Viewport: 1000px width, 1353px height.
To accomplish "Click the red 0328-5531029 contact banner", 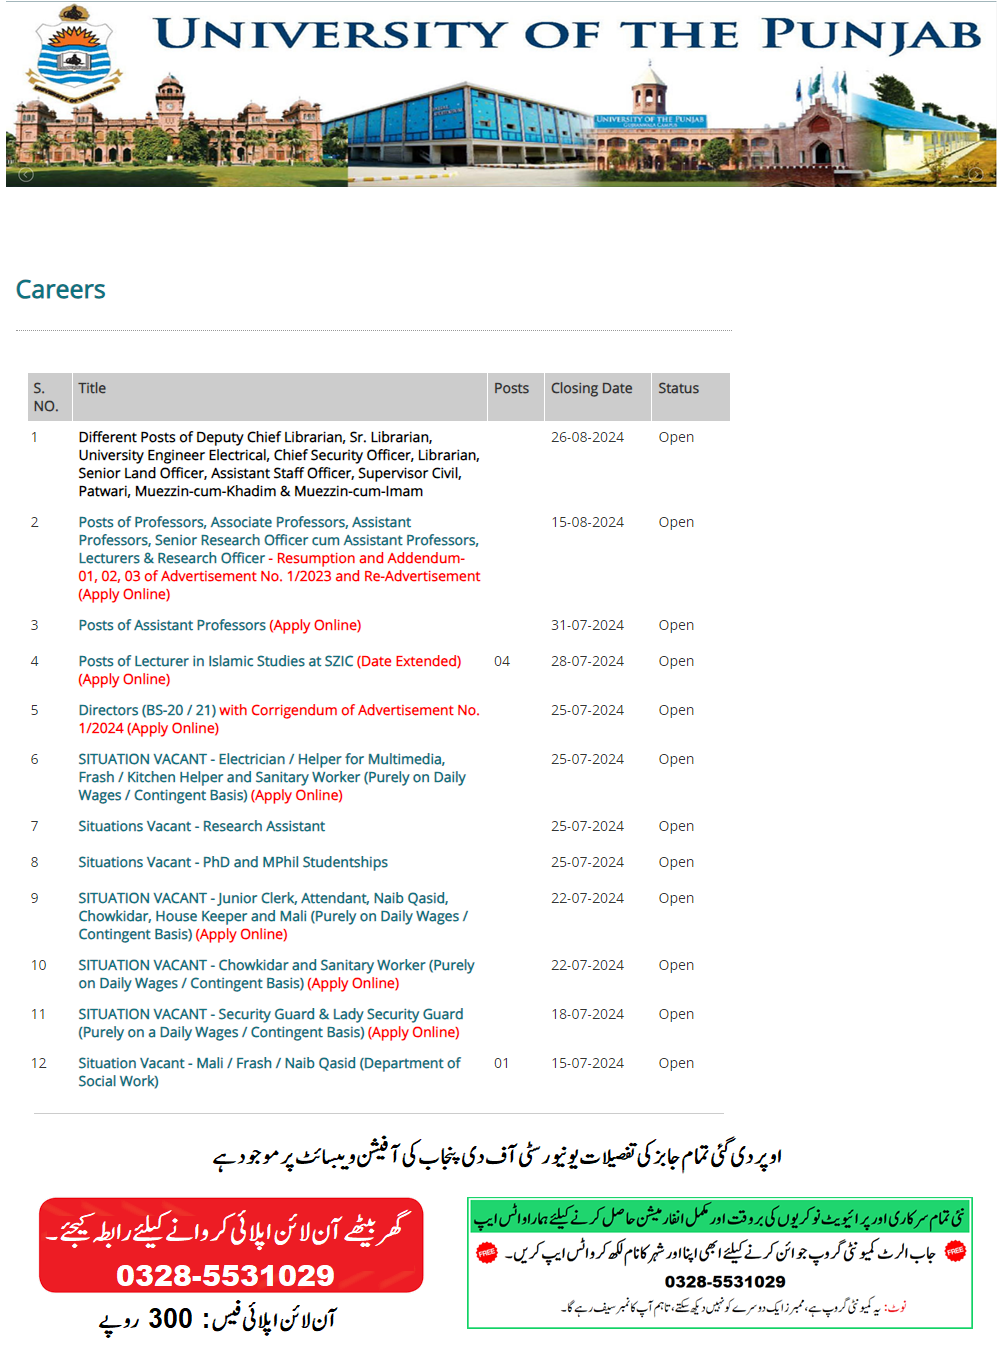I will (231, 1245).
